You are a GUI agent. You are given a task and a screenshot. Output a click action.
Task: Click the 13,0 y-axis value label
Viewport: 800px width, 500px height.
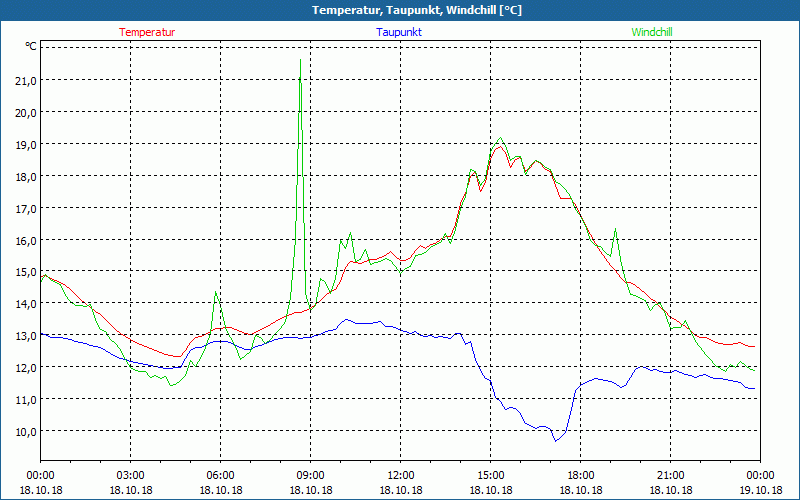pos(23,335)
